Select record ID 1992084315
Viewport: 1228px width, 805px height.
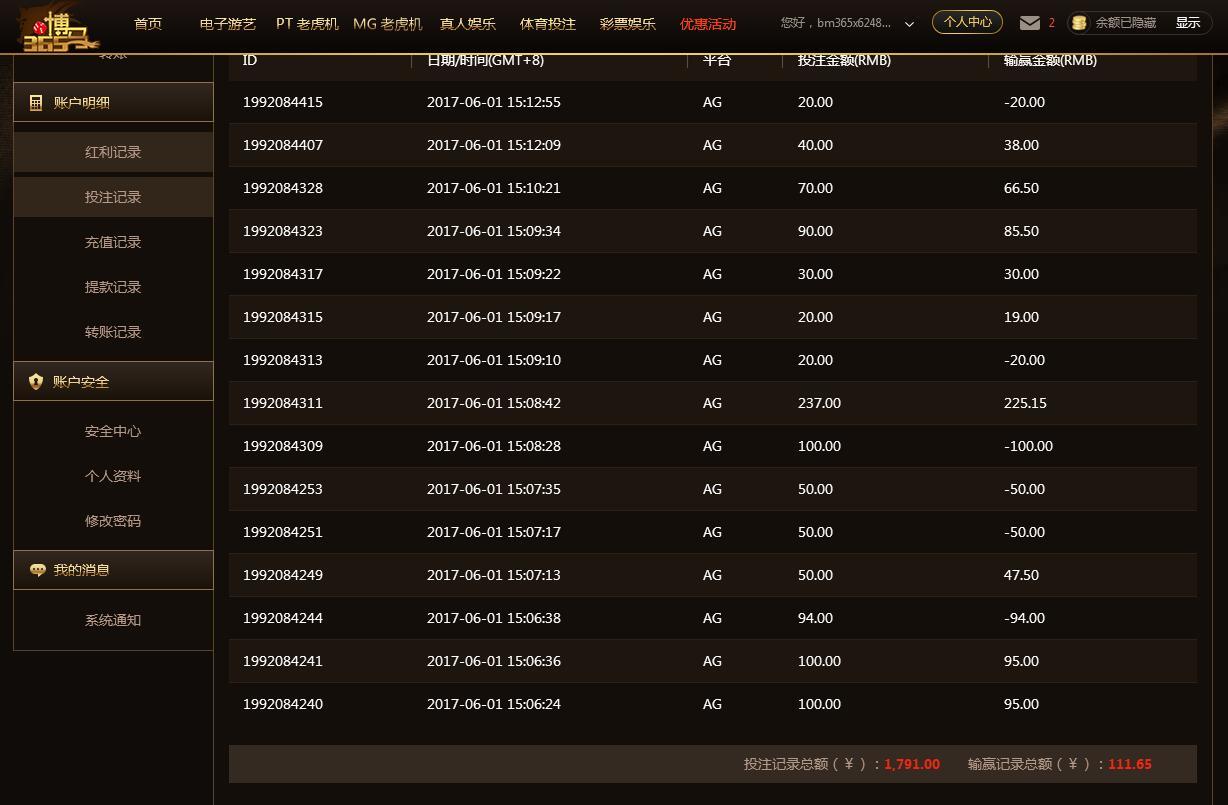coord(283,317)
